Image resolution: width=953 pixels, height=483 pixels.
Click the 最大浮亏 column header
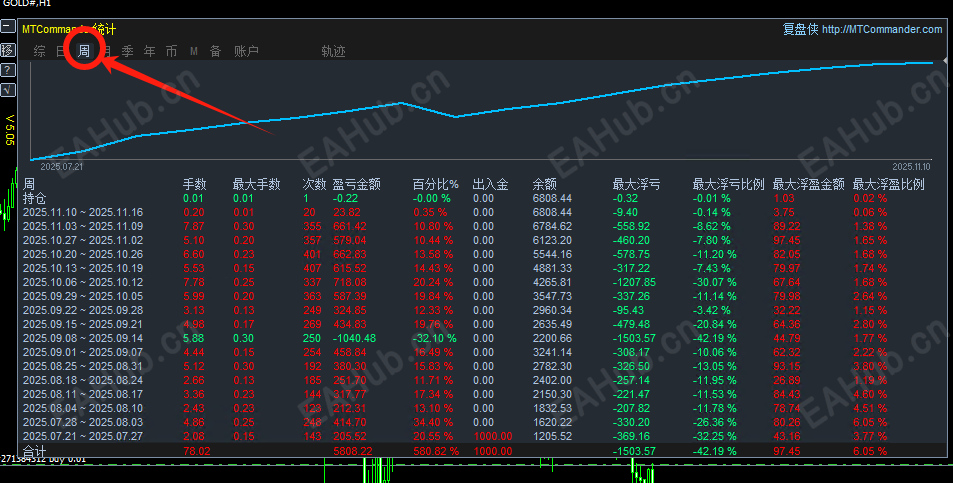point(636,184)
